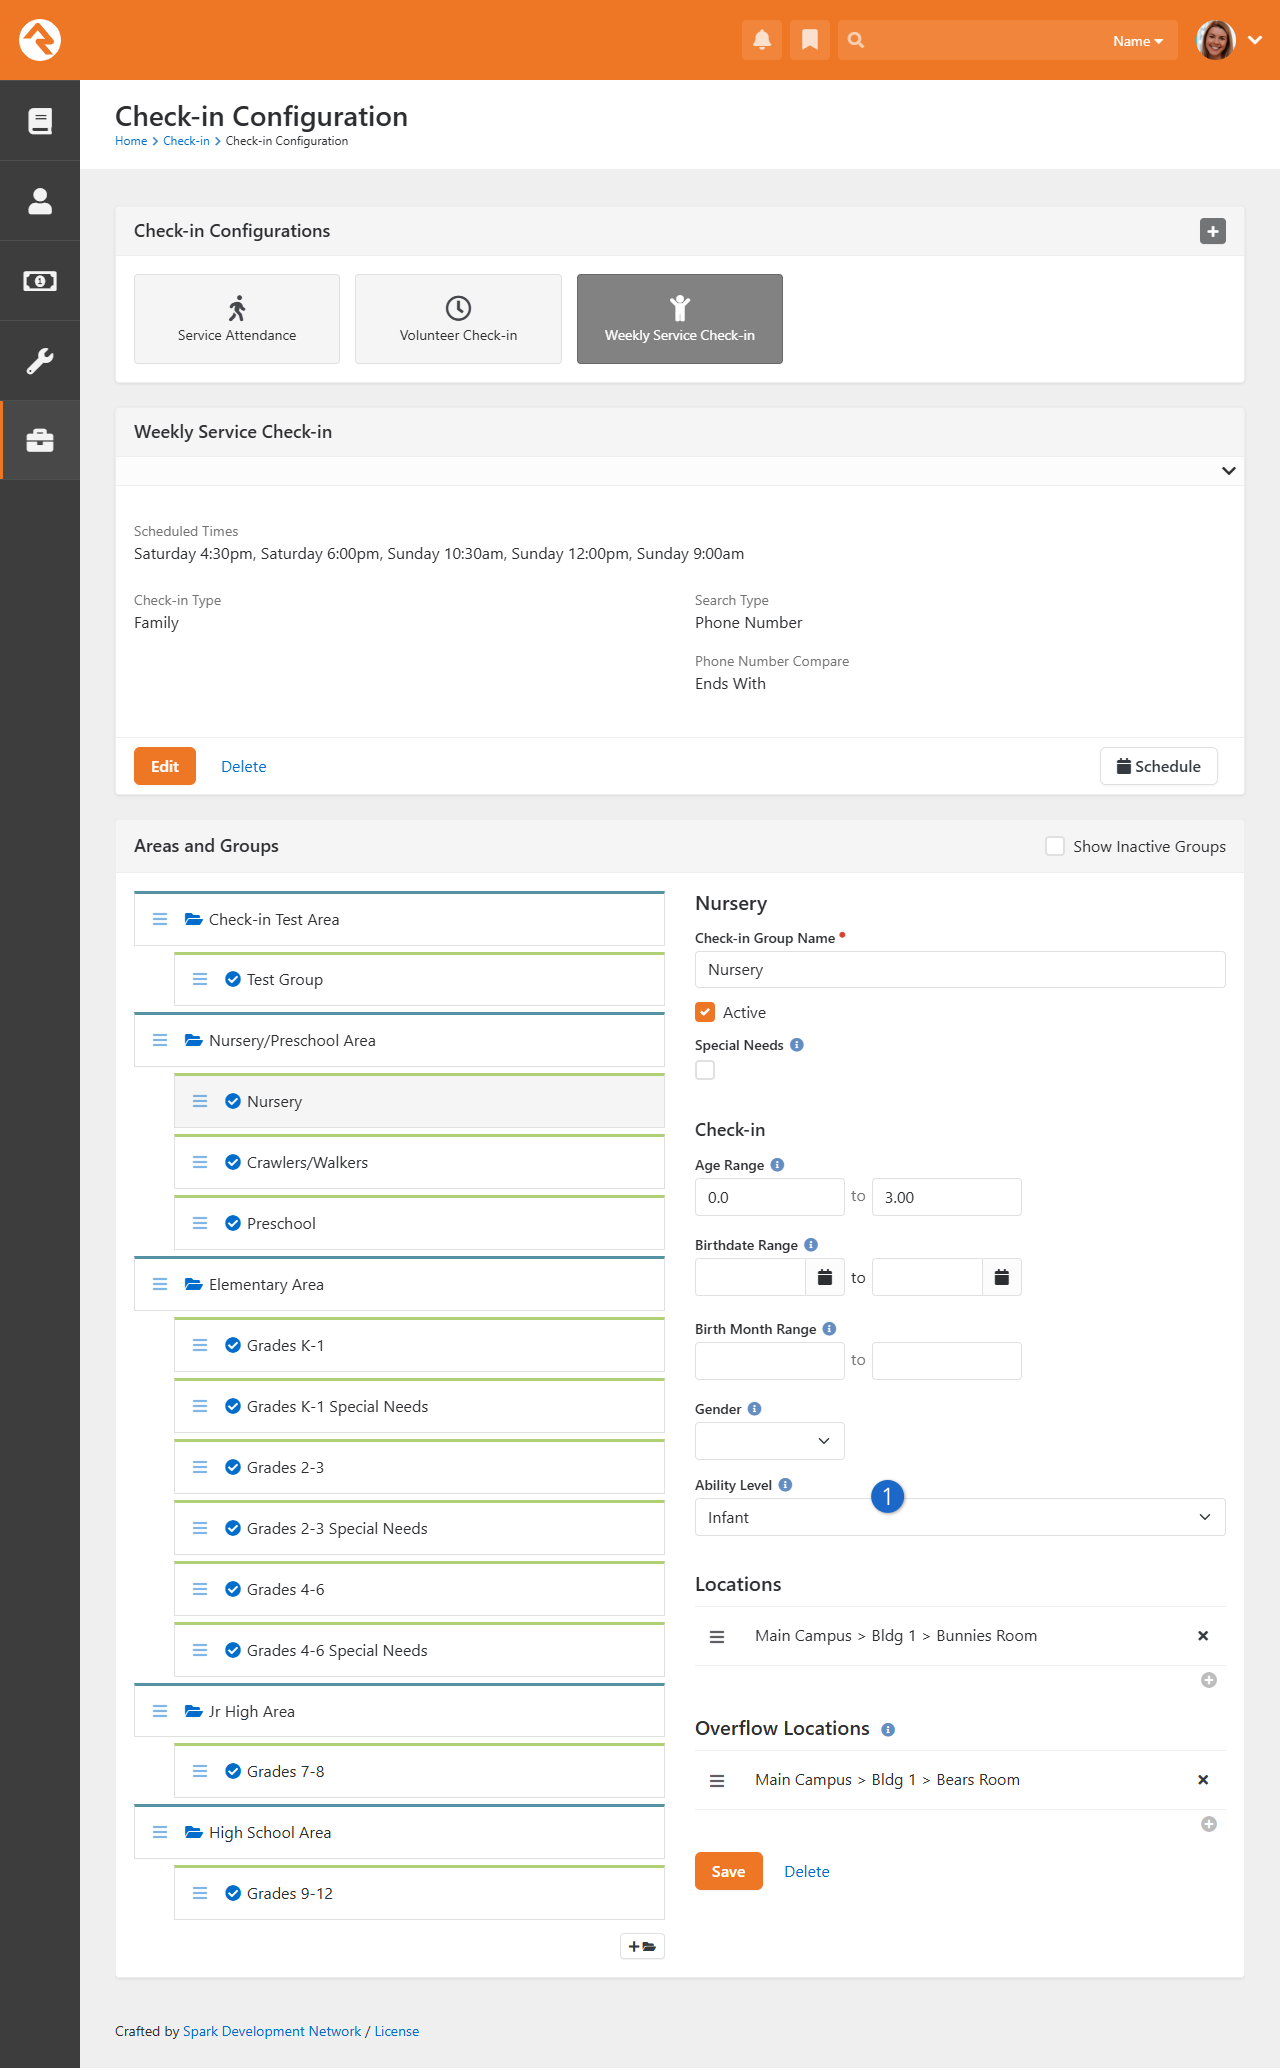This screenshot has width=1280, height=2070.
Task: Add a new location with plus icon
Action: 1209,1680
